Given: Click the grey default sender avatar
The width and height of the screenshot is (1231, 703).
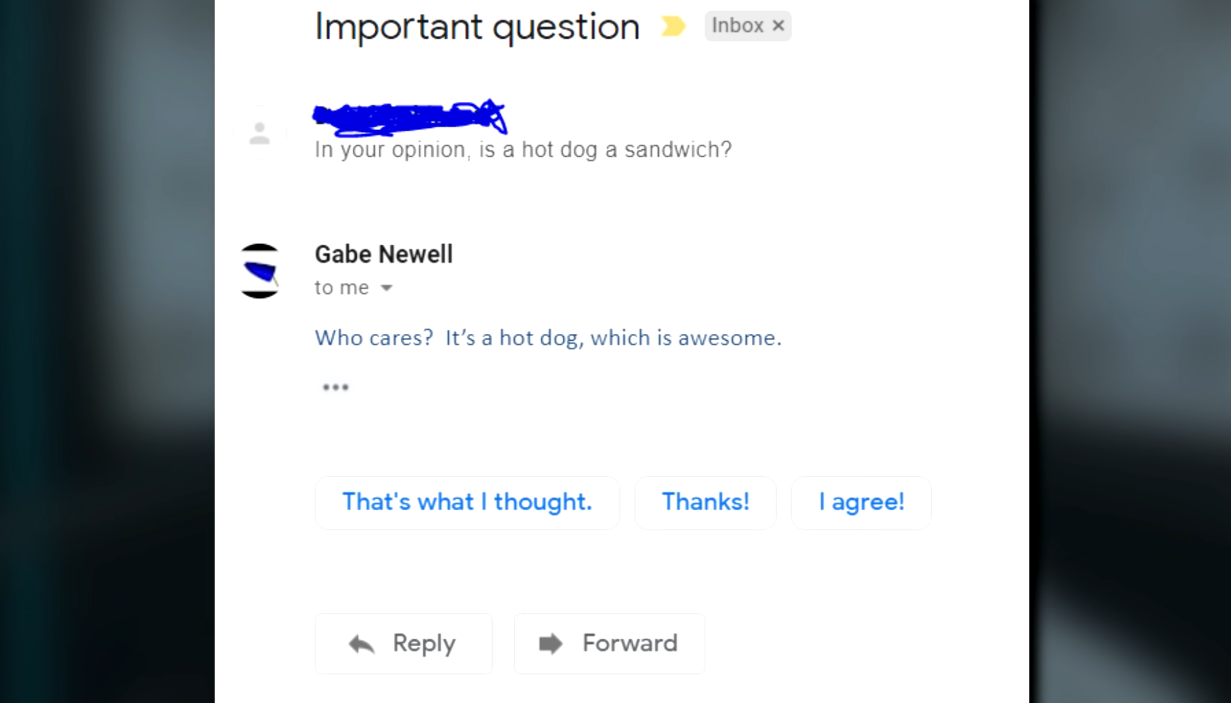Looking at the screenshot, I should click(x=260, y=132).
